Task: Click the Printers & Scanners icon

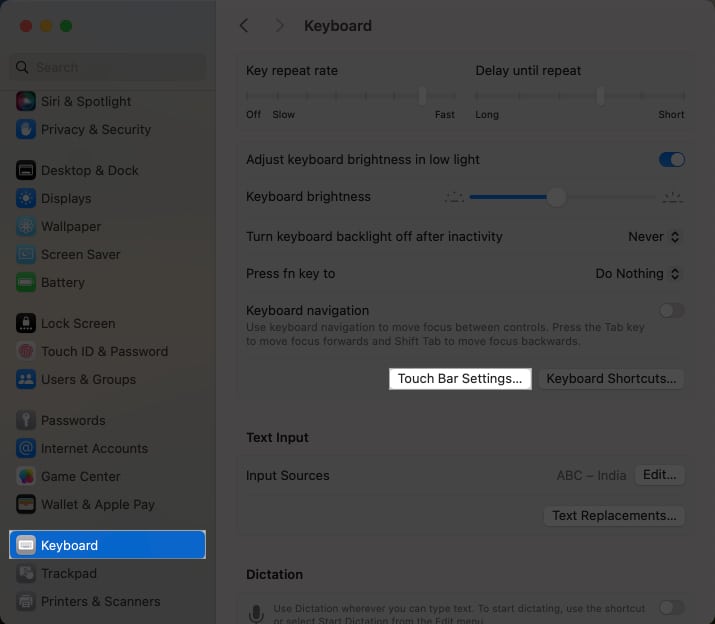Action: 26,601
